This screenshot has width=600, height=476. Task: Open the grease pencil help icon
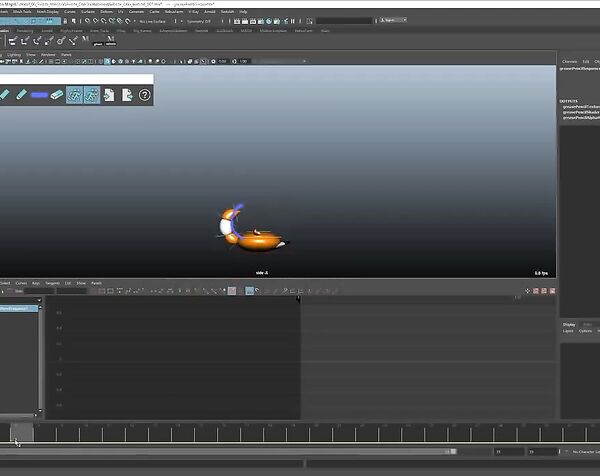click(145, 95)
